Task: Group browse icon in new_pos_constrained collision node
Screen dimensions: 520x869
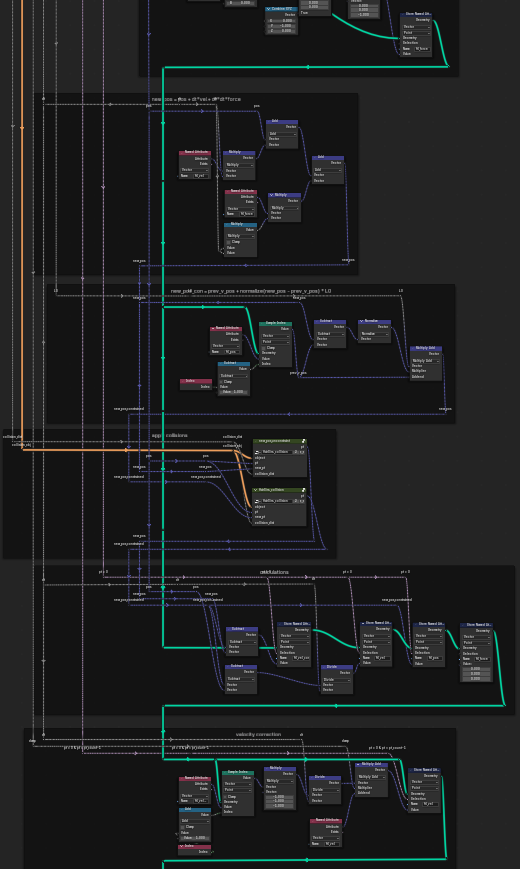Action: point(258,452)
